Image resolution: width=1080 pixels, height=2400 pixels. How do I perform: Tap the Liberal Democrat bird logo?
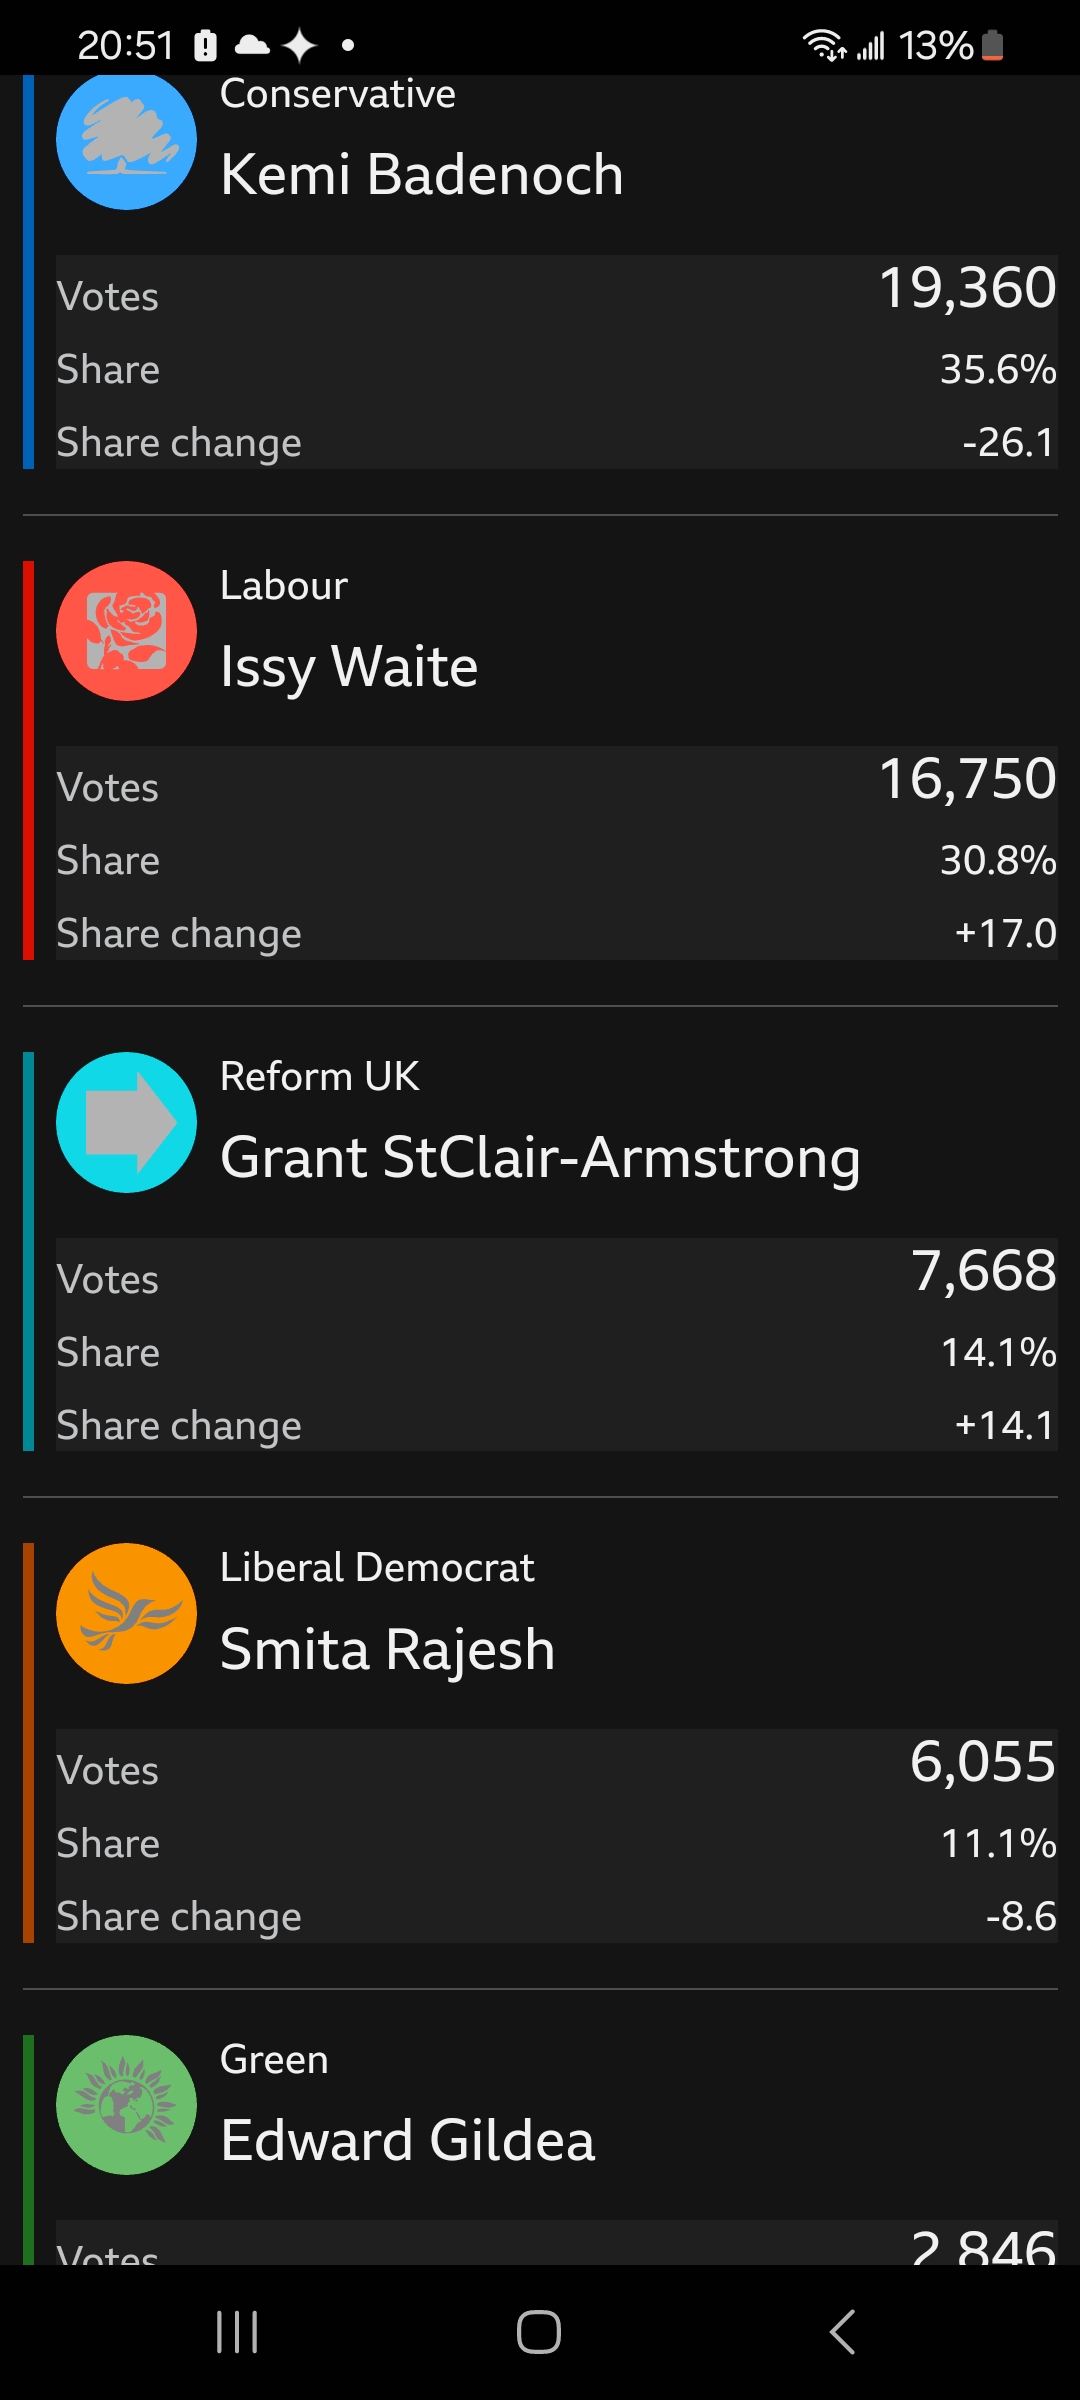tap(126, 1613)
